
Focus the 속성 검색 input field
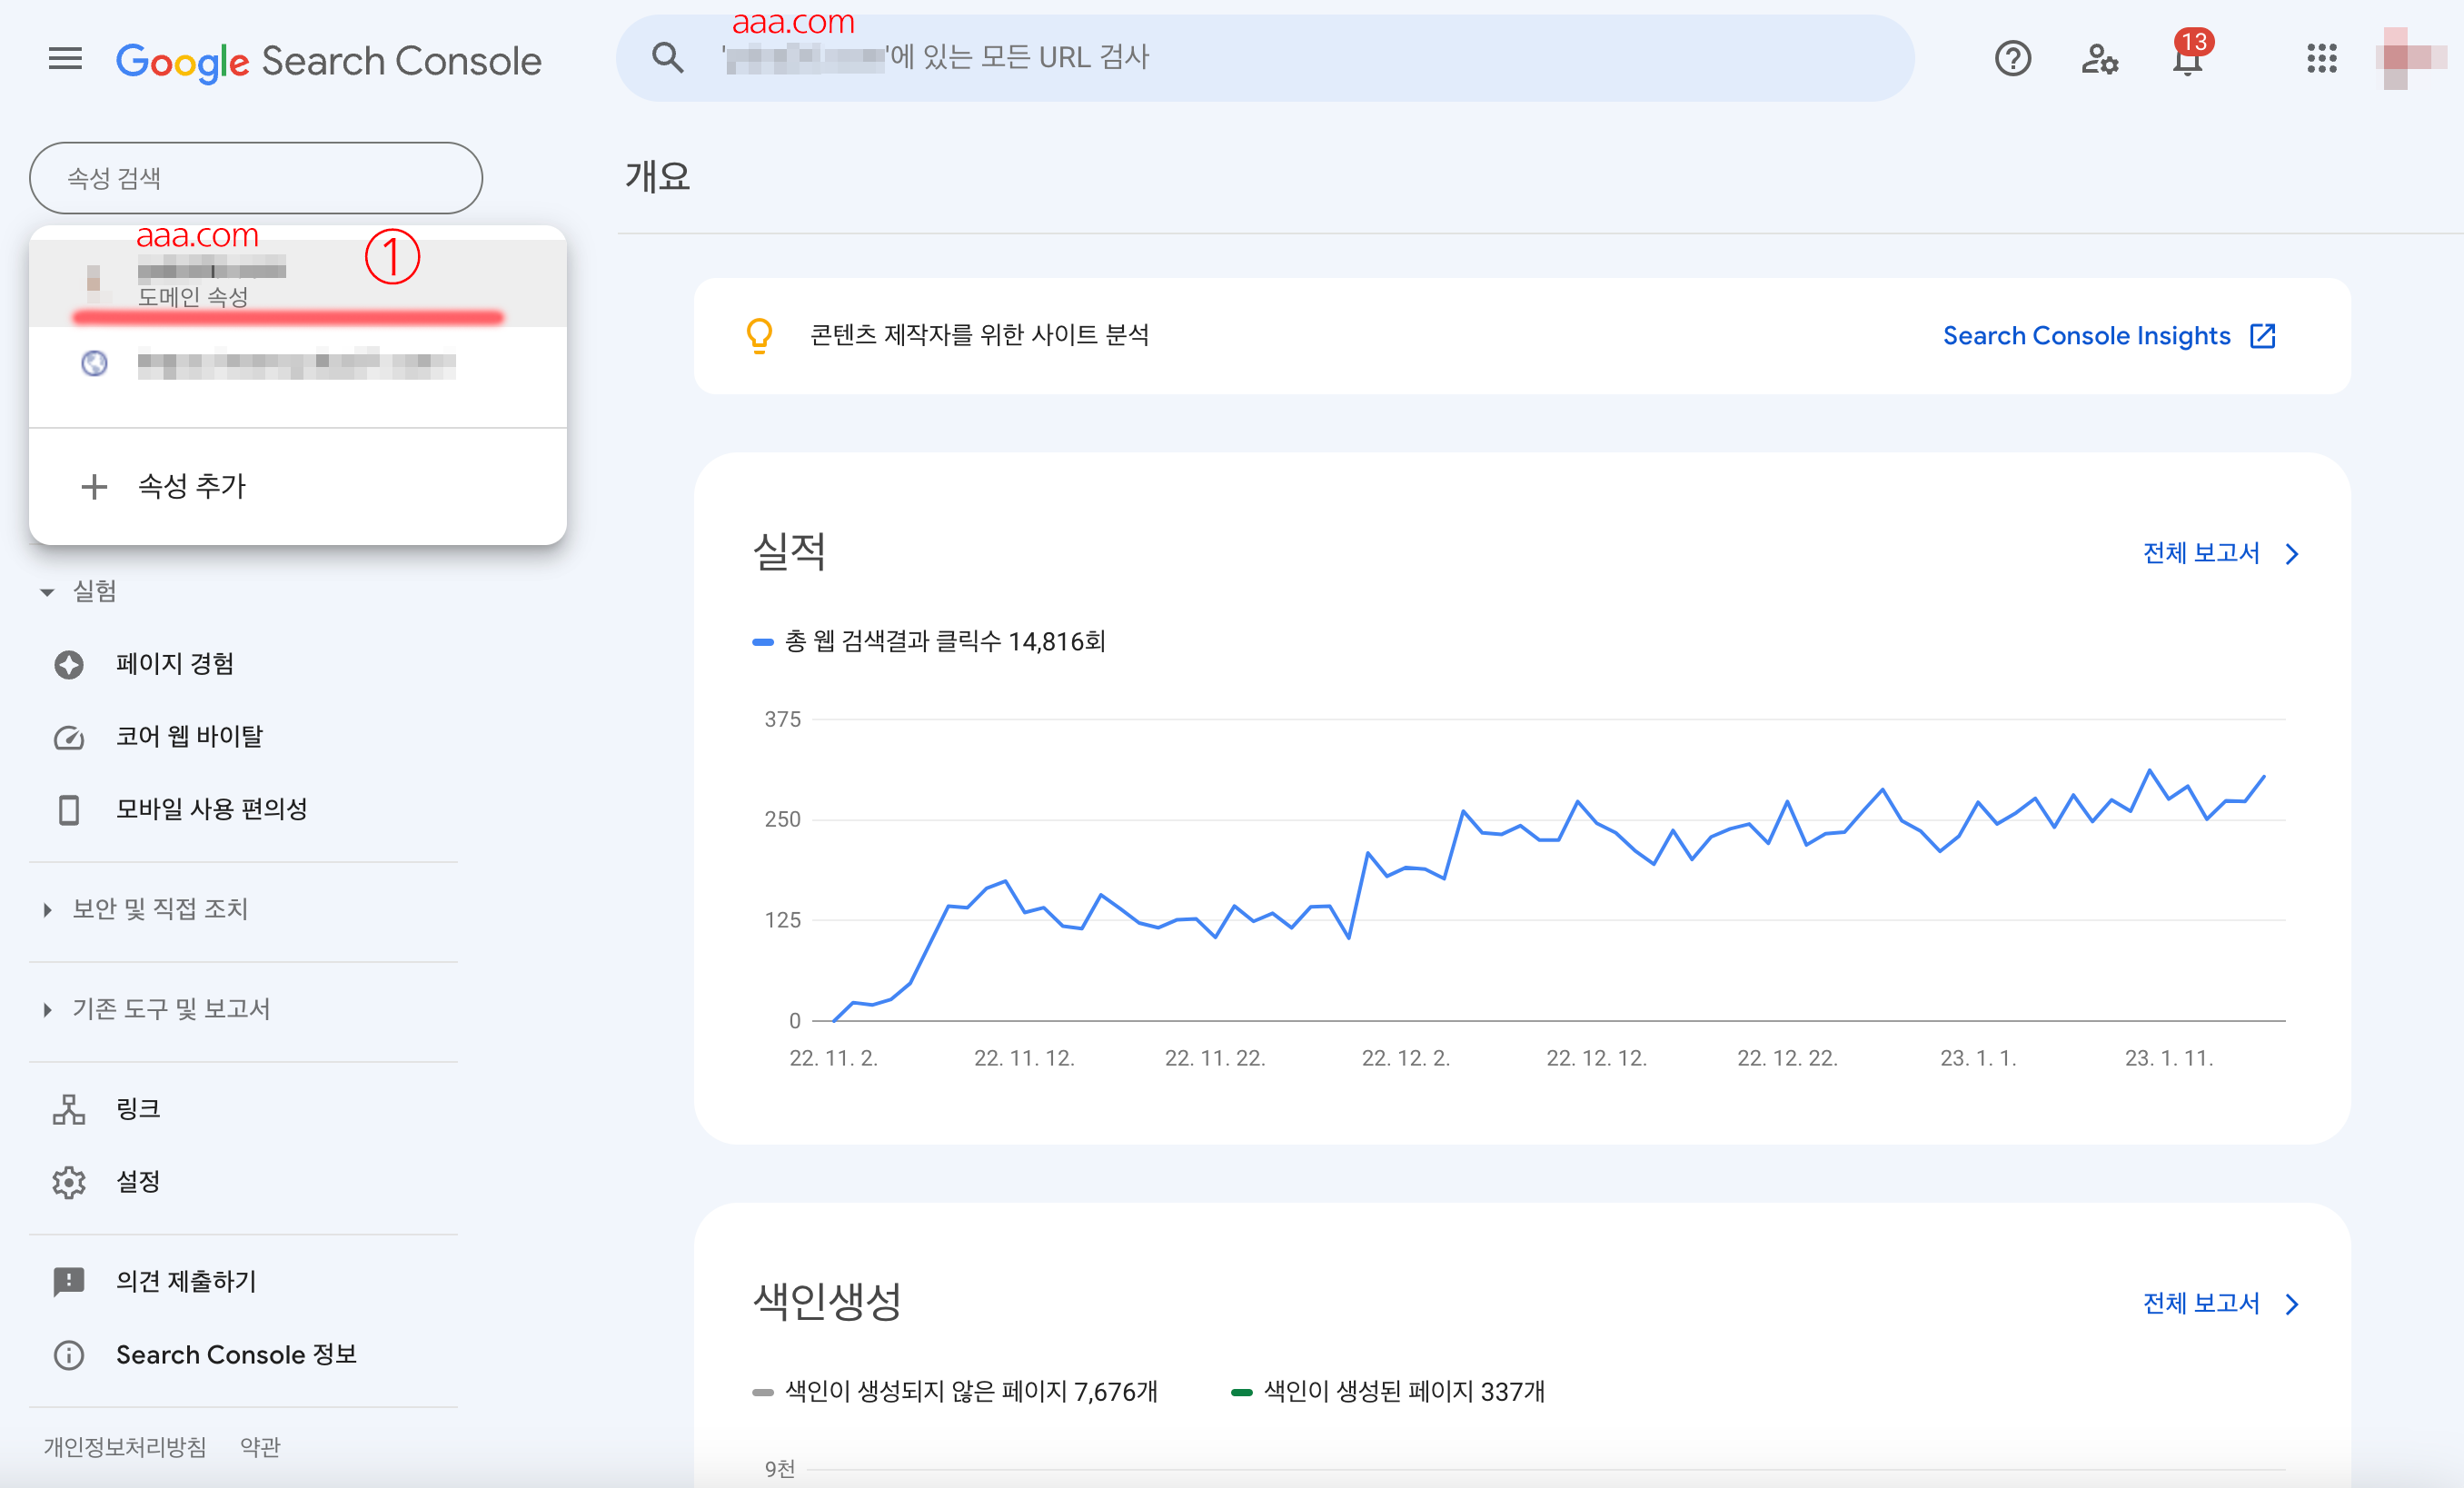(x=256, y=178)
